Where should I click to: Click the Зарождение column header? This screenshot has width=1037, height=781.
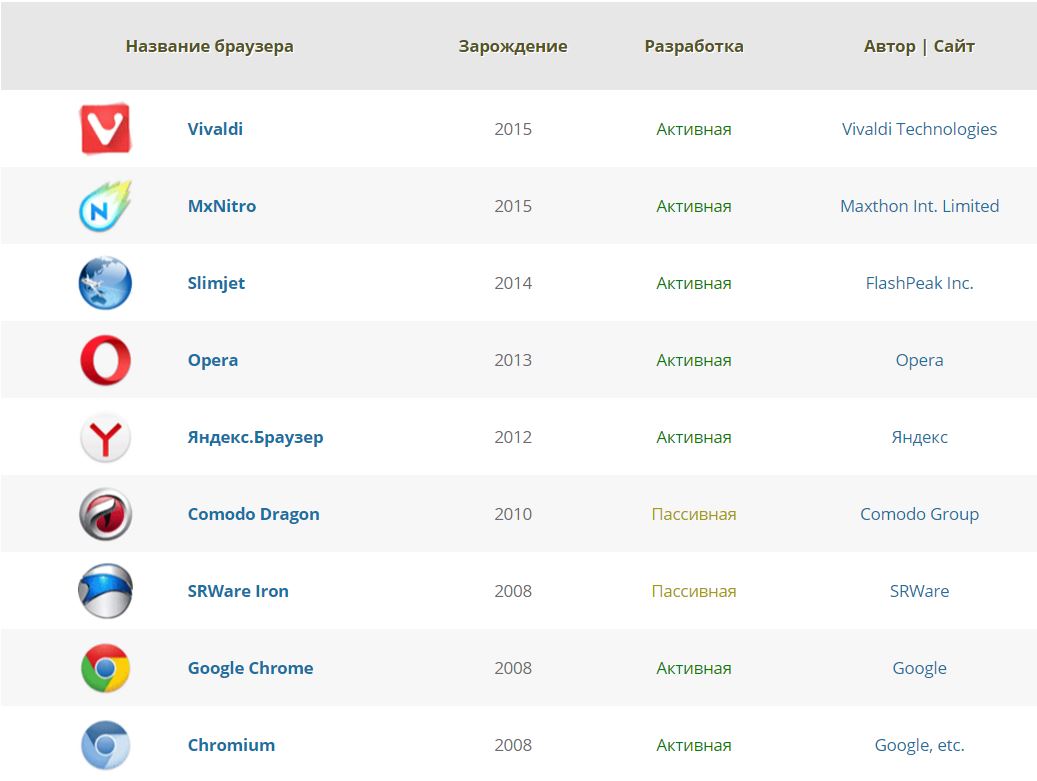pos(513,46)
